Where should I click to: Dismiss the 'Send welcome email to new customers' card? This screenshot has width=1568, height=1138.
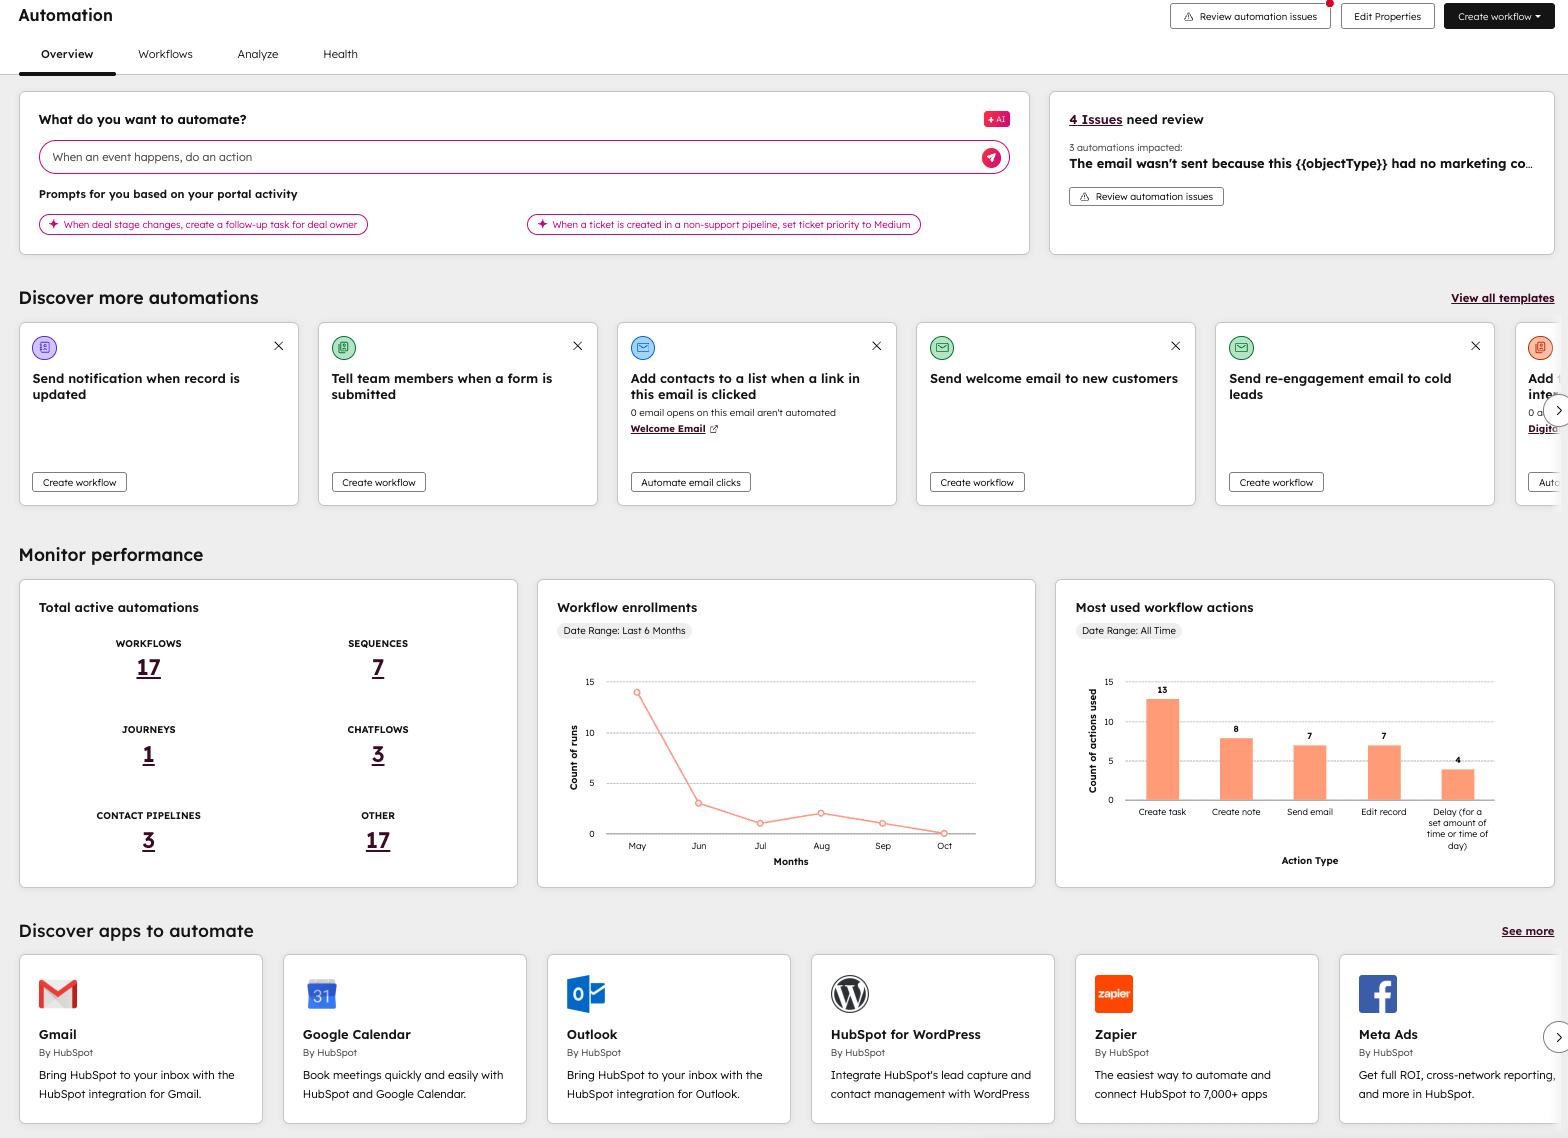click(x=1176, y=346)
